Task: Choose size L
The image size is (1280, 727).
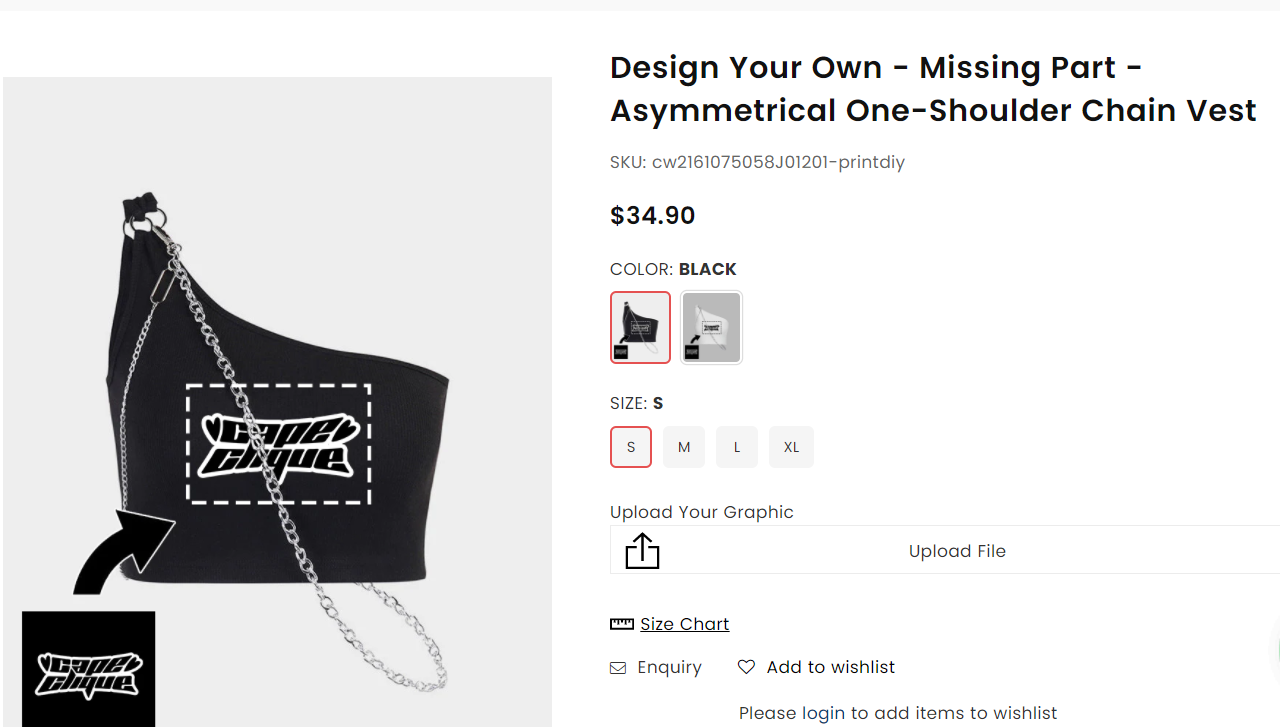Action: tap(737, 447)
